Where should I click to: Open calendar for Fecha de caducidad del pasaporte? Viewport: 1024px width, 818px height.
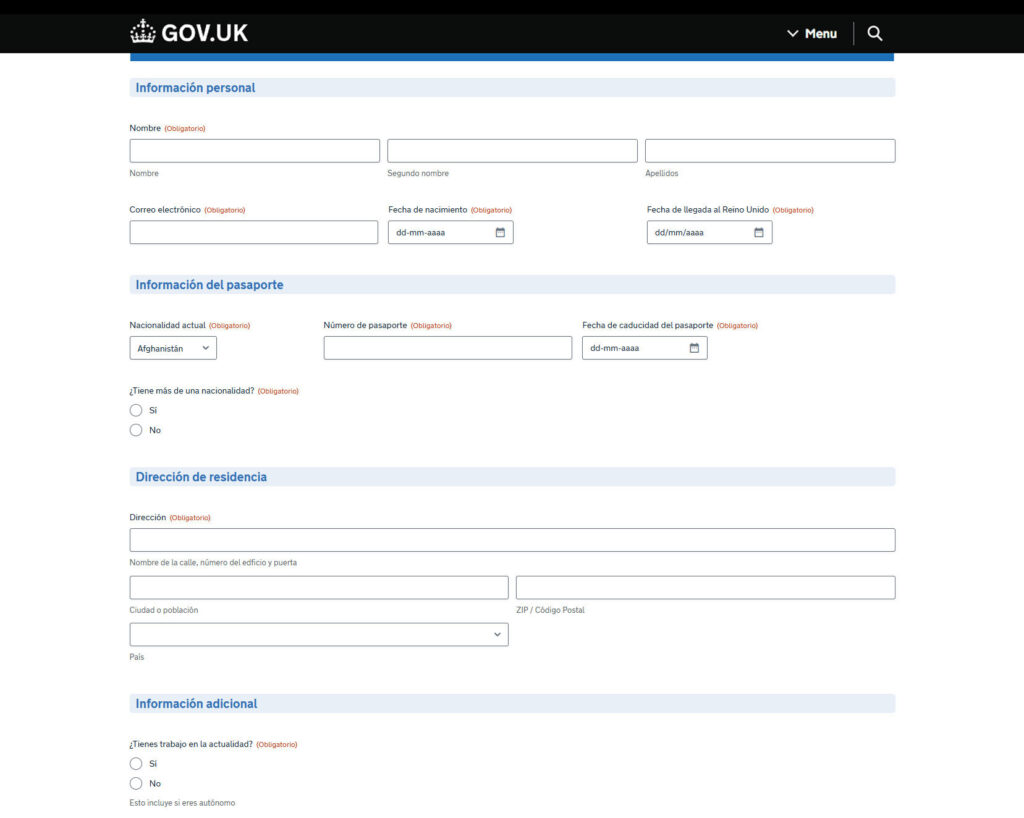[x=694, y=348]
